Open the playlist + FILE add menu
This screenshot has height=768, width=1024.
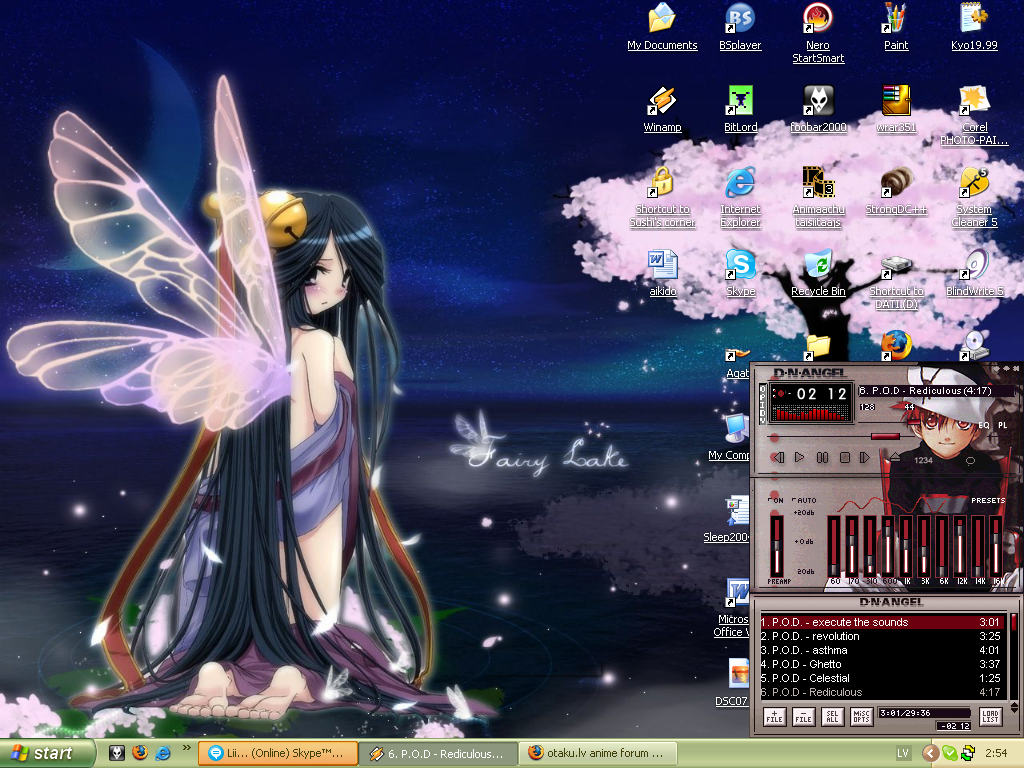point(775,717)
